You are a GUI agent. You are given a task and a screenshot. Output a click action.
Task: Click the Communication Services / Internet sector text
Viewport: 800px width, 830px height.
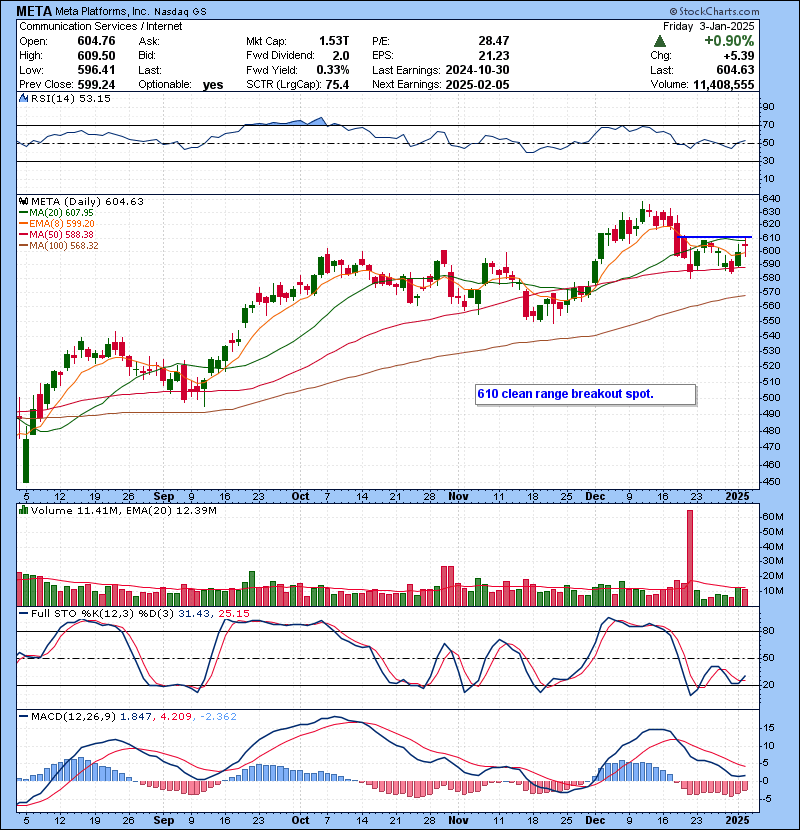pos(101,26)
